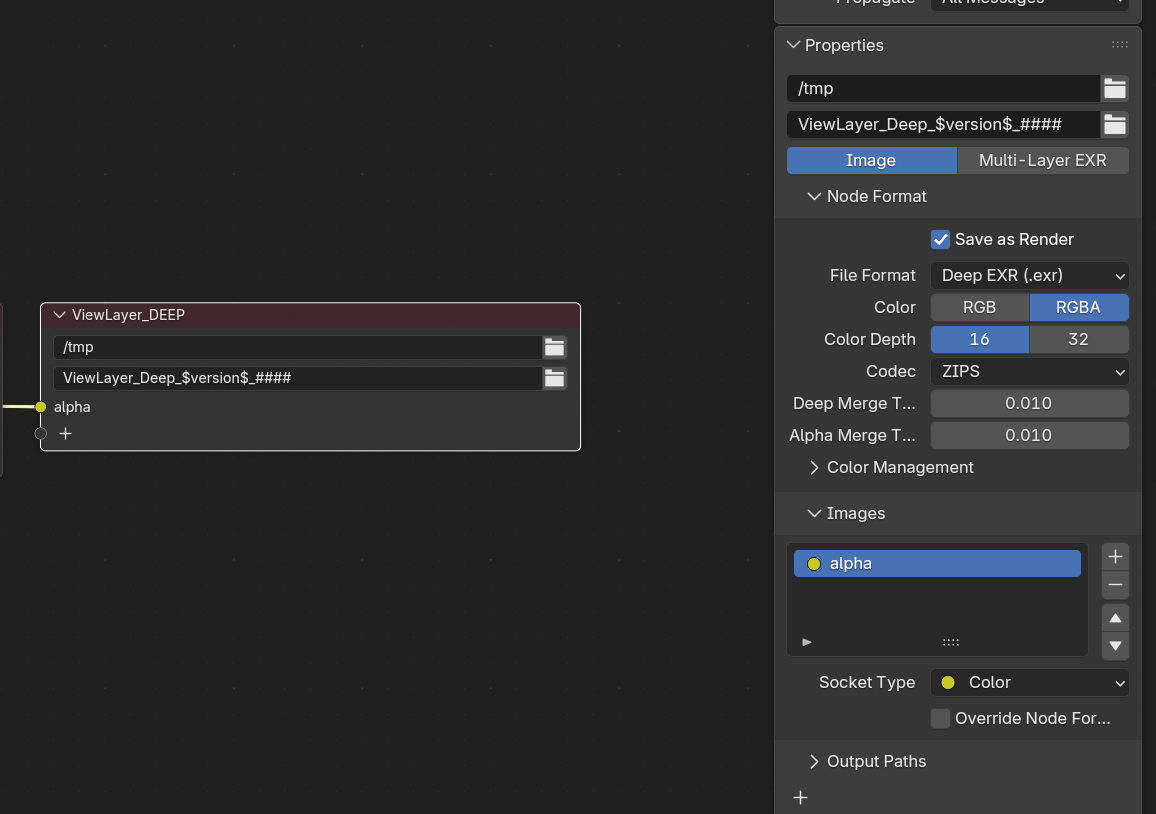
Task: Click yellow alpha input socket on node
Action: coord(41,407)
